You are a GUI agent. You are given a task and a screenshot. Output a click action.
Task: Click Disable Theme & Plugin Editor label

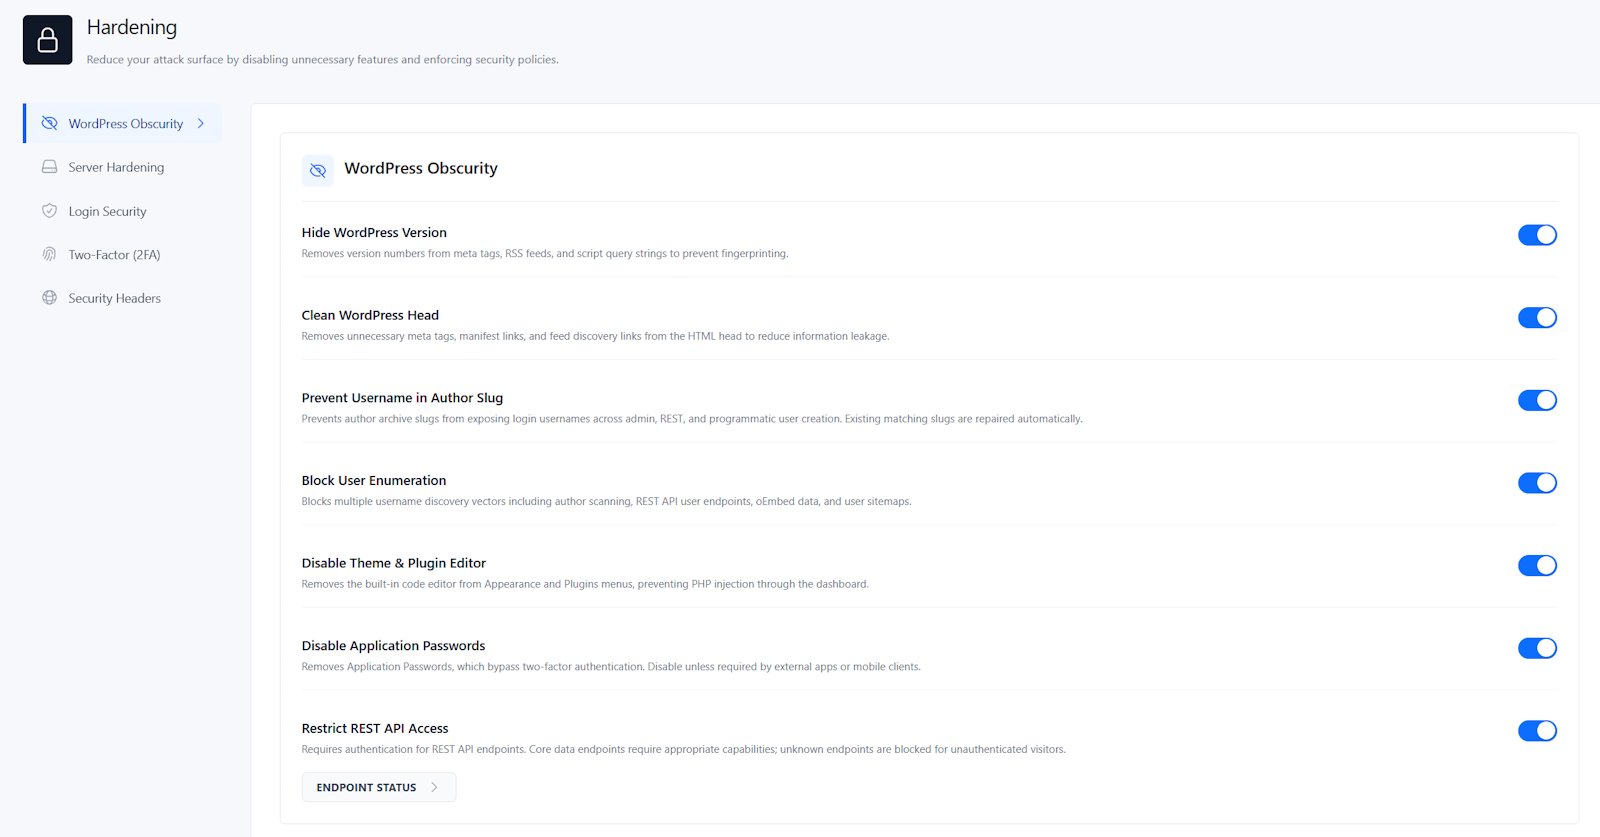pos(394,563)
